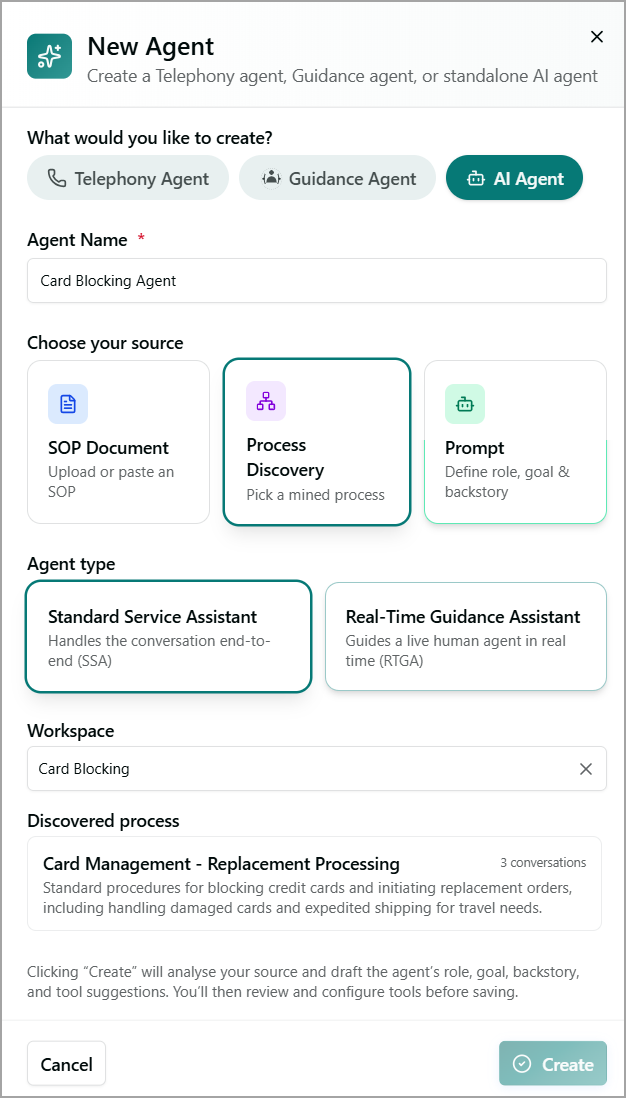Select the Guidance Agent option
The image size is (626, 1098).
(x=338, y=178)
